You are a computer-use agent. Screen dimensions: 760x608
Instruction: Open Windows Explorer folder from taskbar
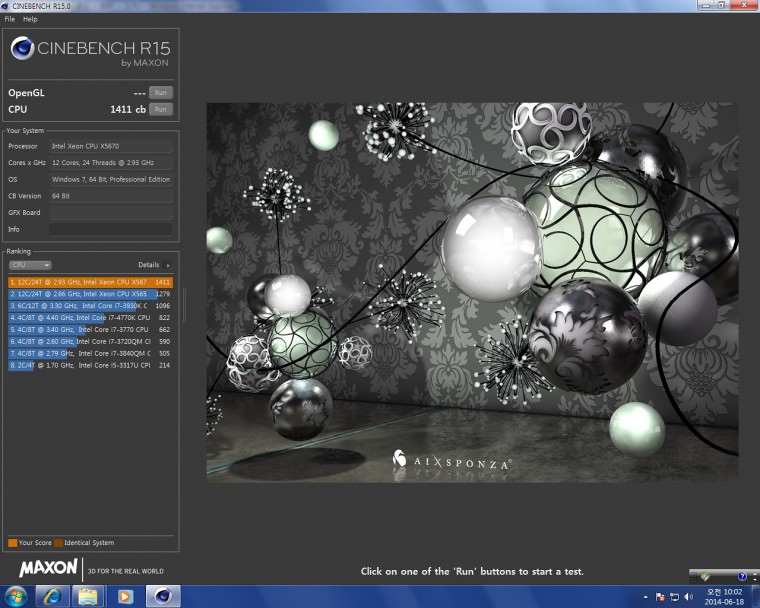[x=88, y=596]
